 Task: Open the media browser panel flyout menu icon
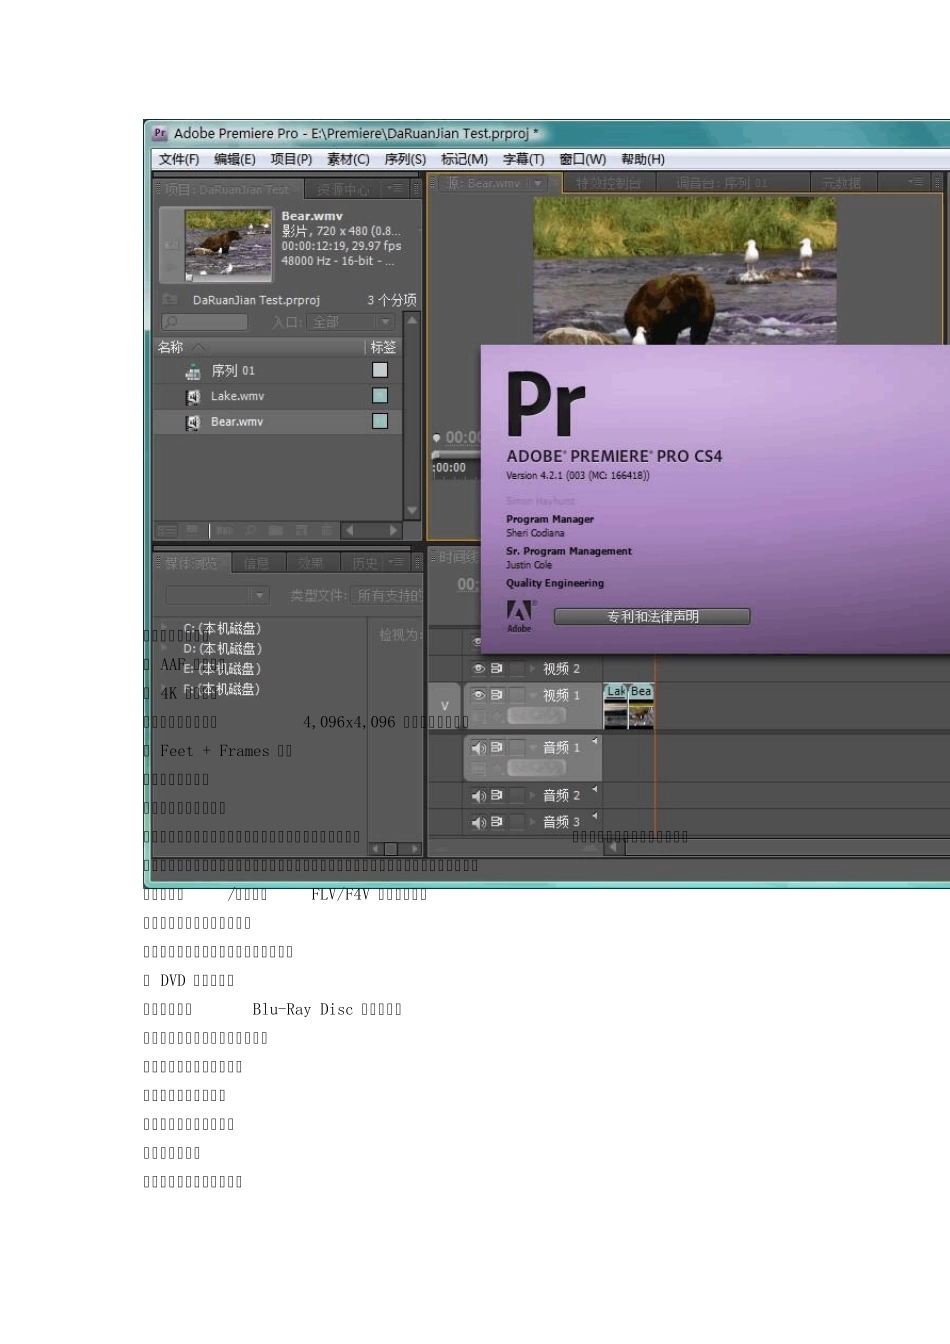click(397, 563)
